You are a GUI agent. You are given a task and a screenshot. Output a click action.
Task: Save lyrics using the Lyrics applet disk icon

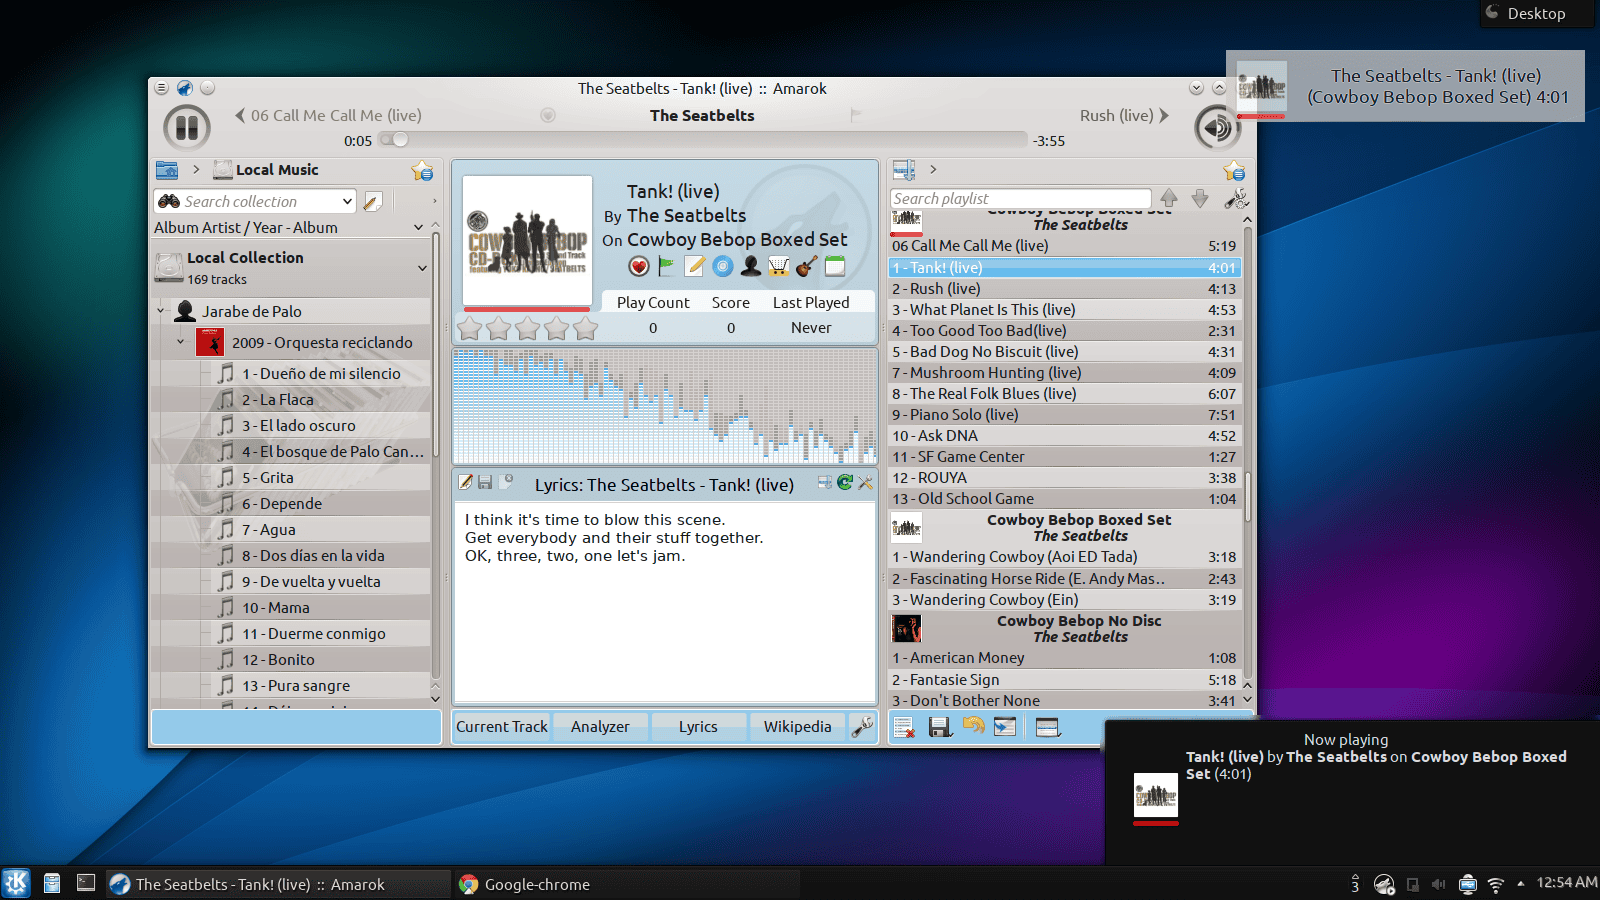(x=485, y=483)
